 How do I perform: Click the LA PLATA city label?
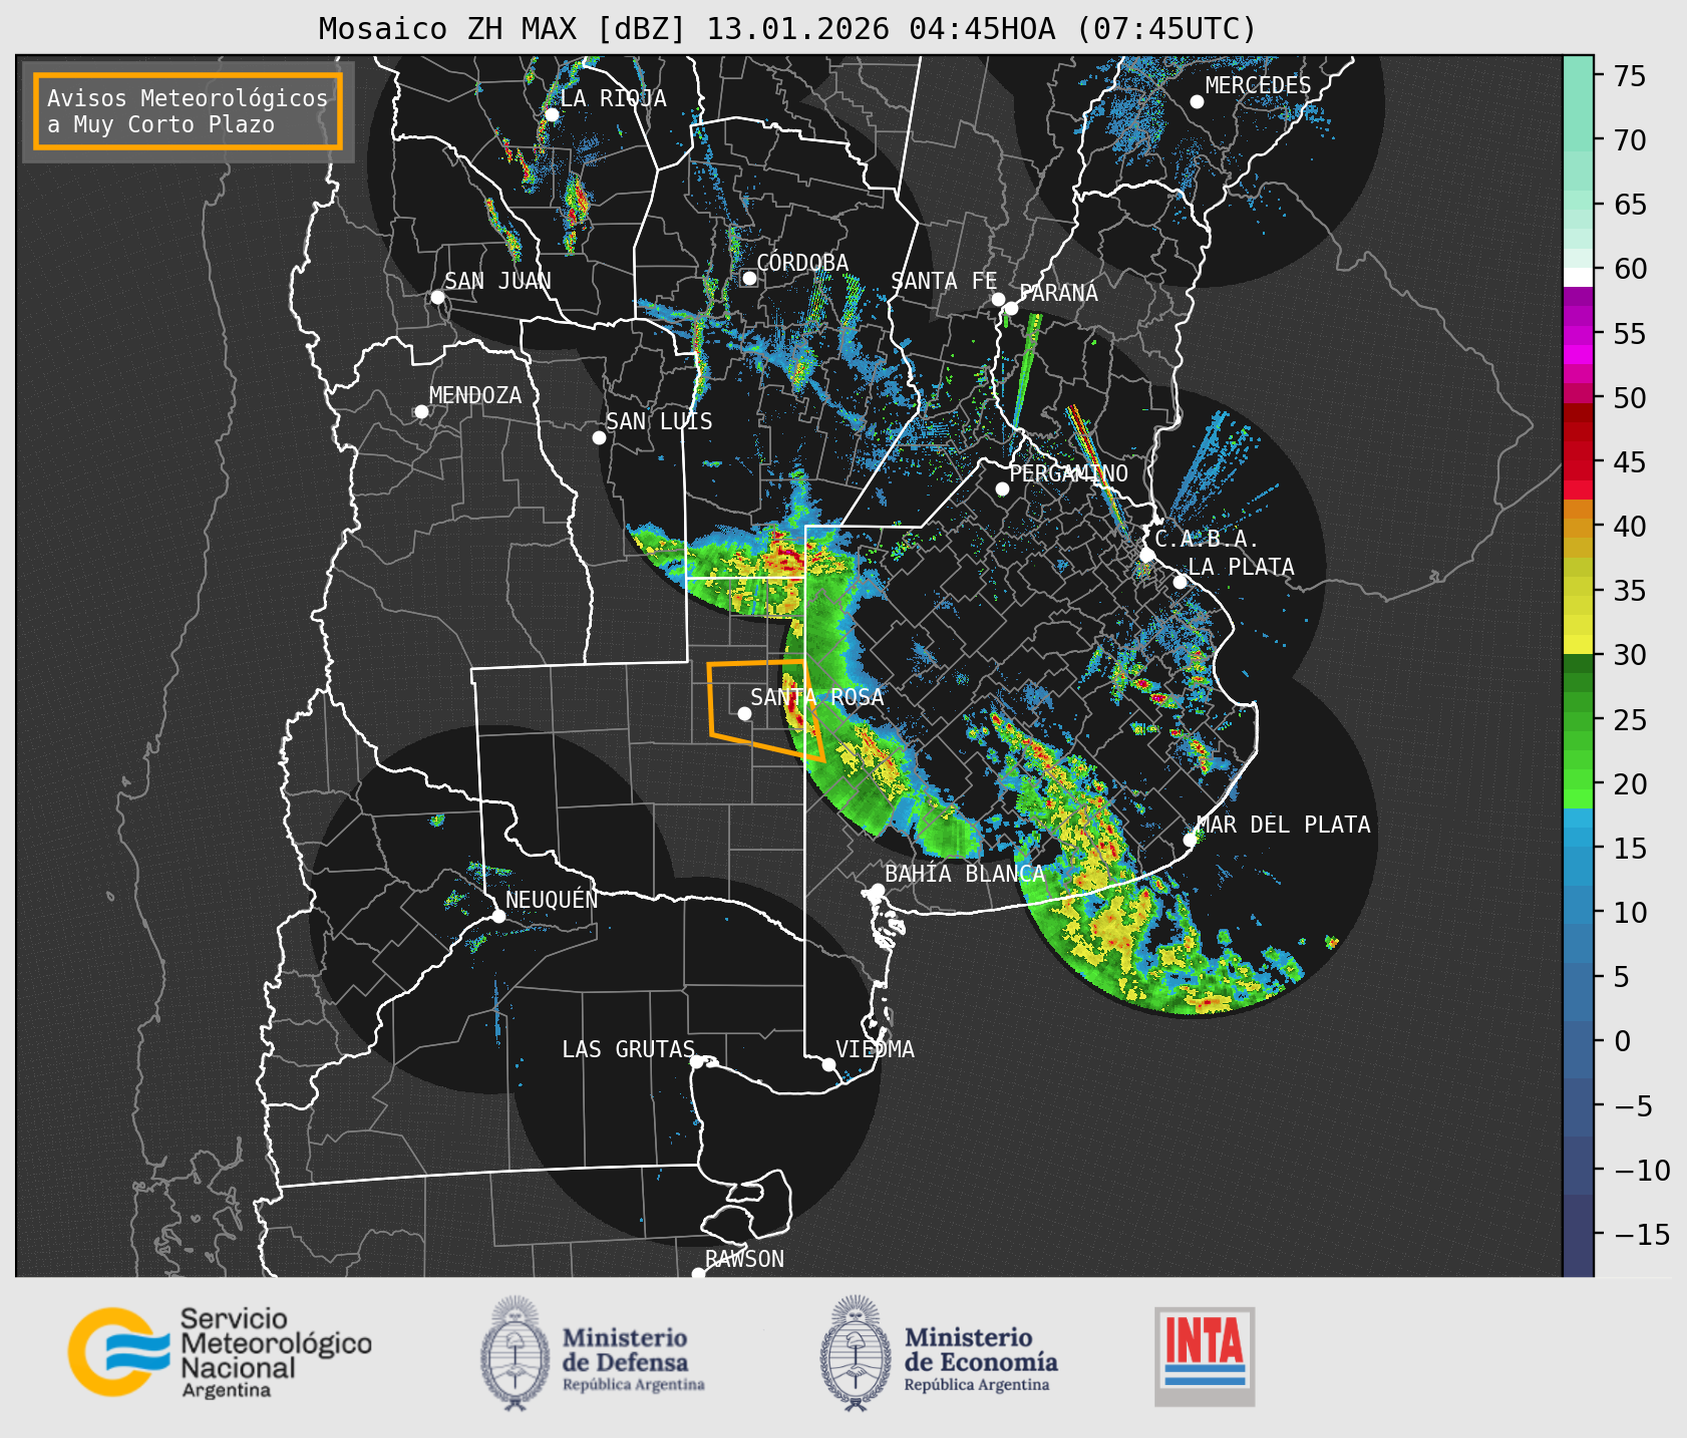pos(1241,567)
